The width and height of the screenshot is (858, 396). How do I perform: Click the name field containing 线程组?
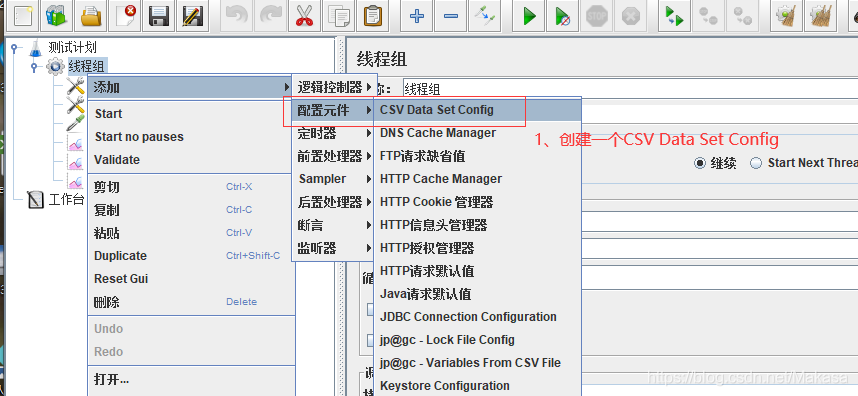tap(629, 88)
